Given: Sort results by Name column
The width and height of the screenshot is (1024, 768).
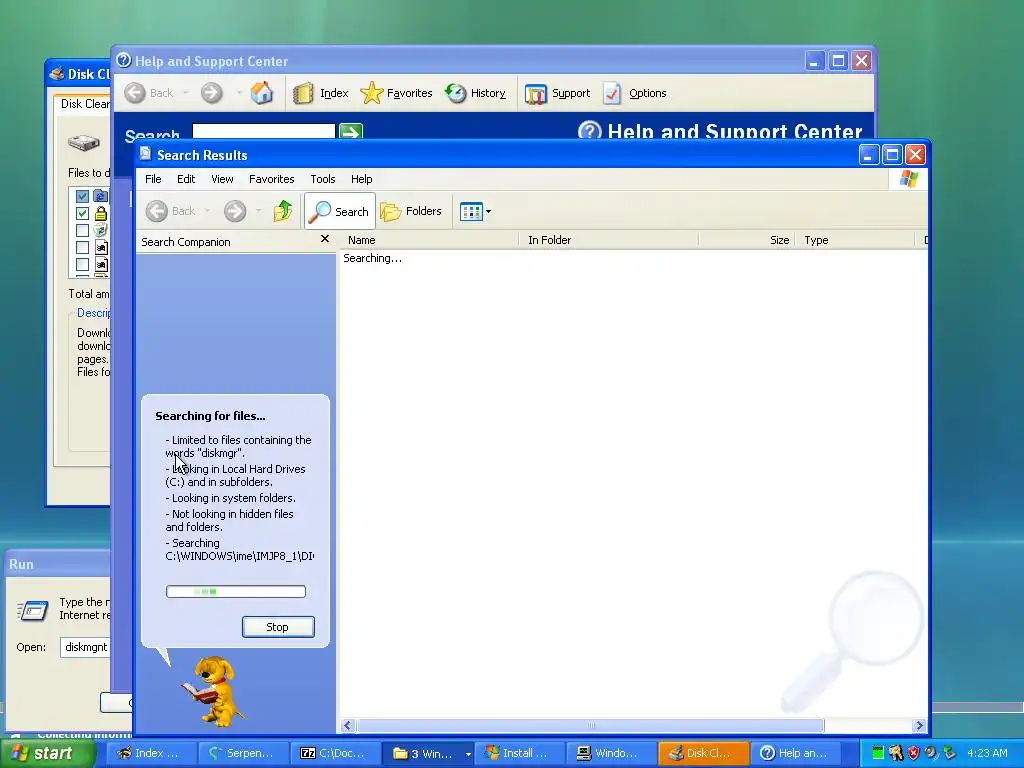Looking at the screenshot, I should click(429, 240).
